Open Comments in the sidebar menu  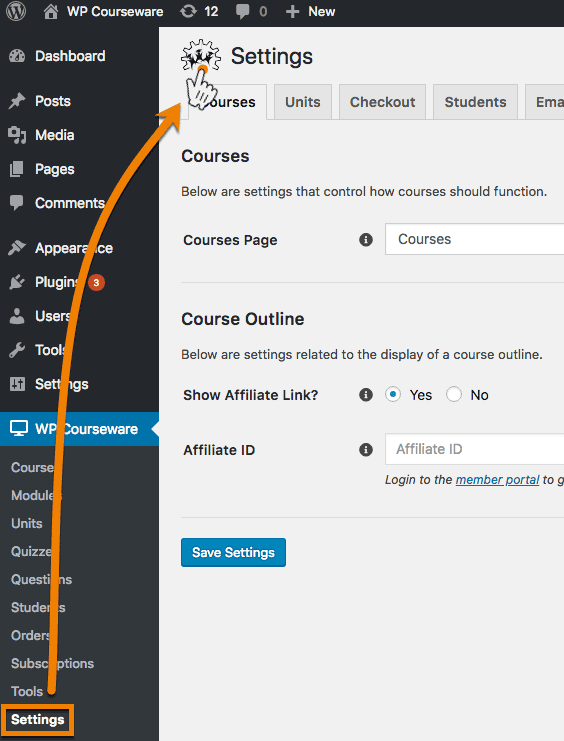pos(70,203)
